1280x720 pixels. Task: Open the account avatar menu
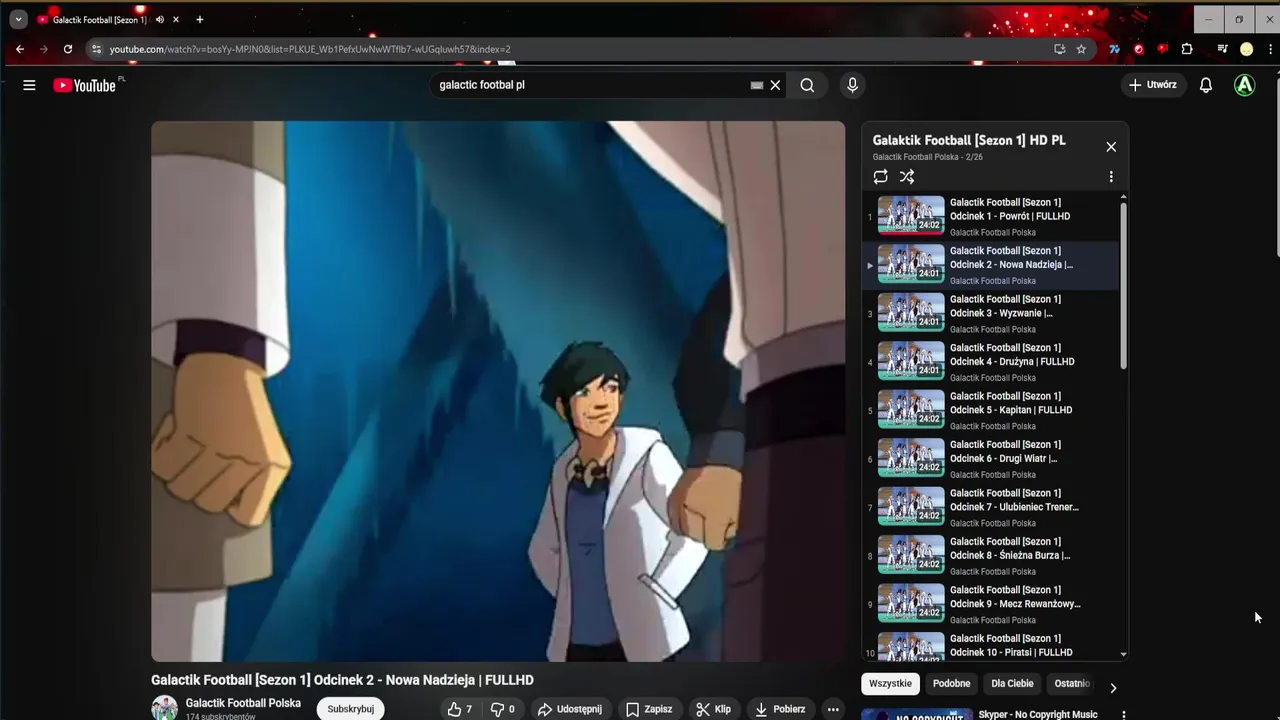(x=1244, y=85)
